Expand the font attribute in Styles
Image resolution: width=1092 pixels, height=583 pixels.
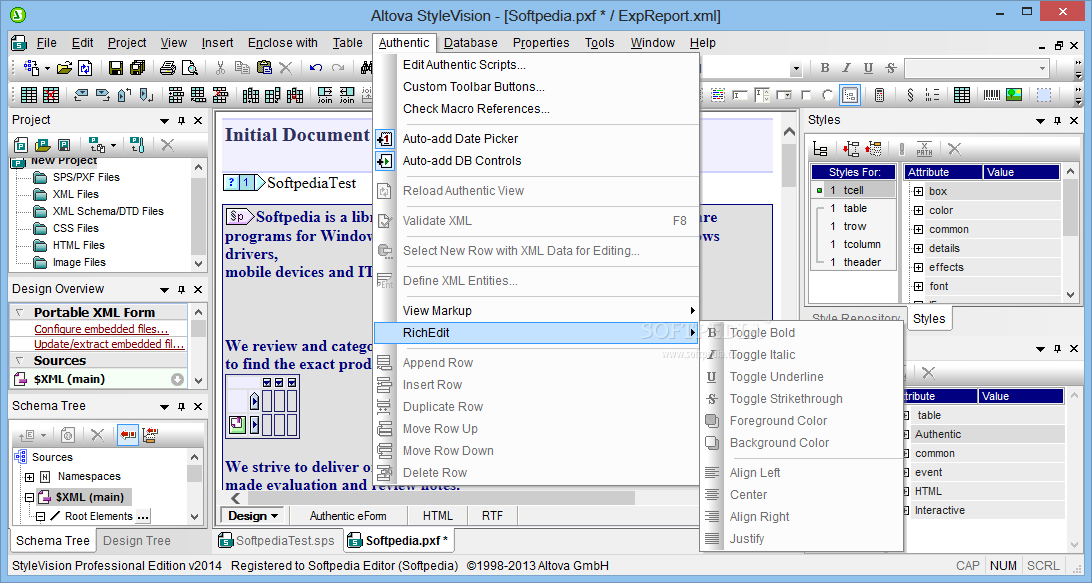tap(919, 286)
